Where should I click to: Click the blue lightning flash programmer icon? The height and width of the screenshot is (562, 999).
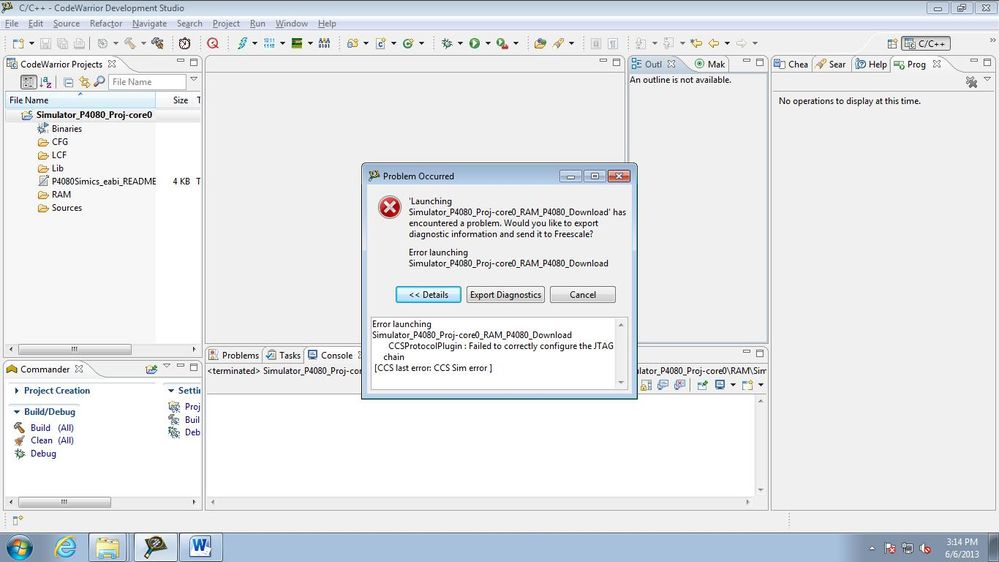(242, 43)
